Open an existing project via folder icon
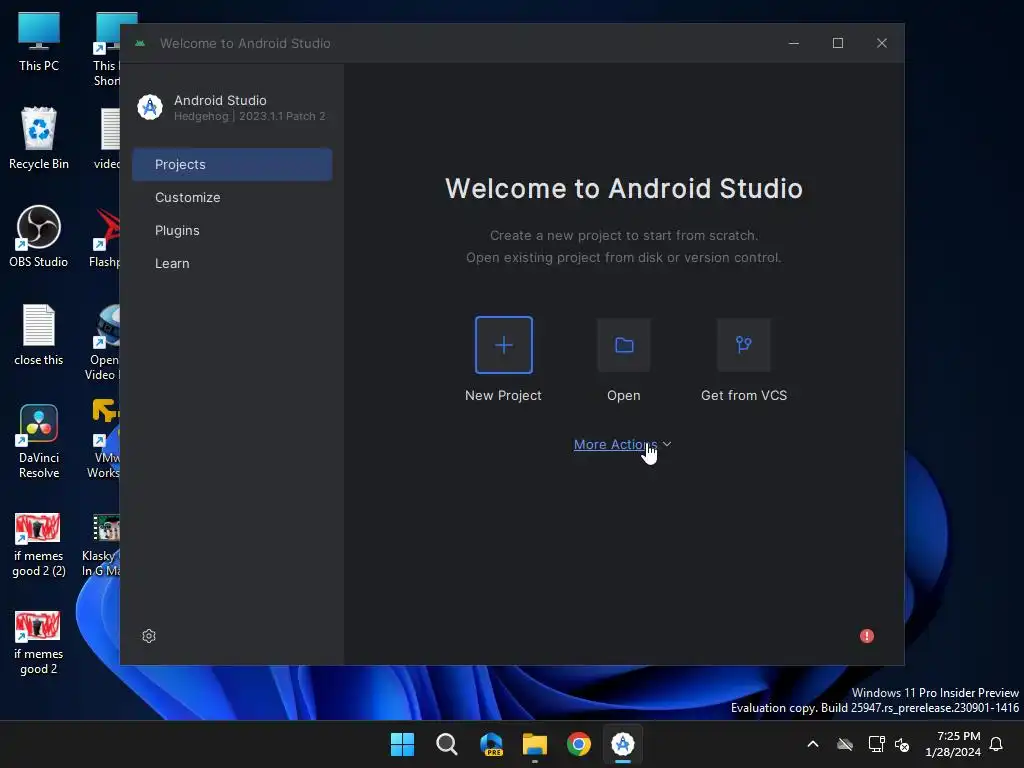The image size is (1024, 768). (x=624, y=345)
